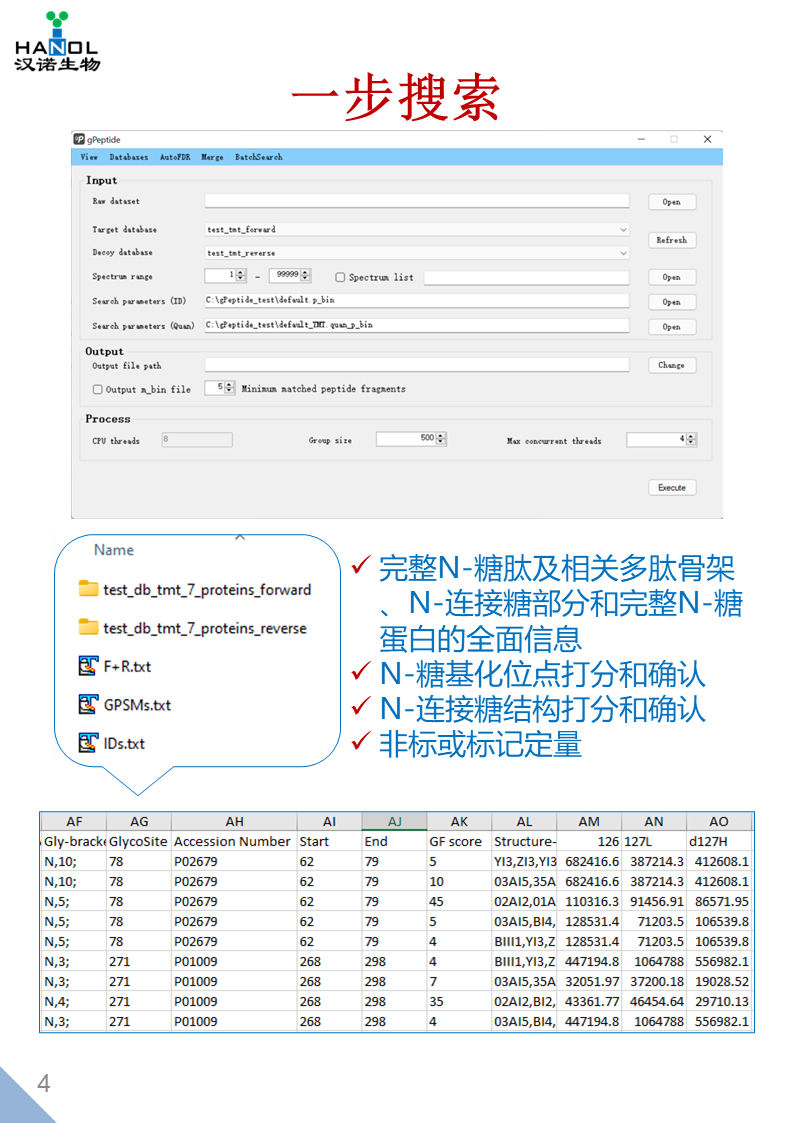Click cell with value 91456.91
This screenshot has height=1123, width=794.
pos(654,902)
